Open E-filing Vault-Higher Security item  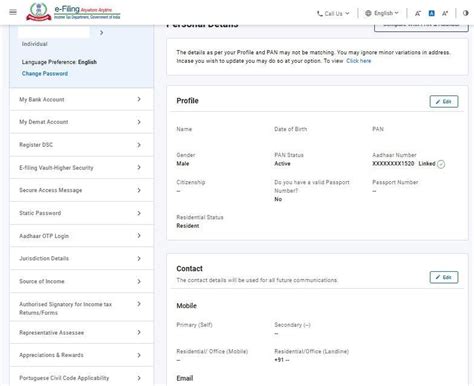[81, 168]
